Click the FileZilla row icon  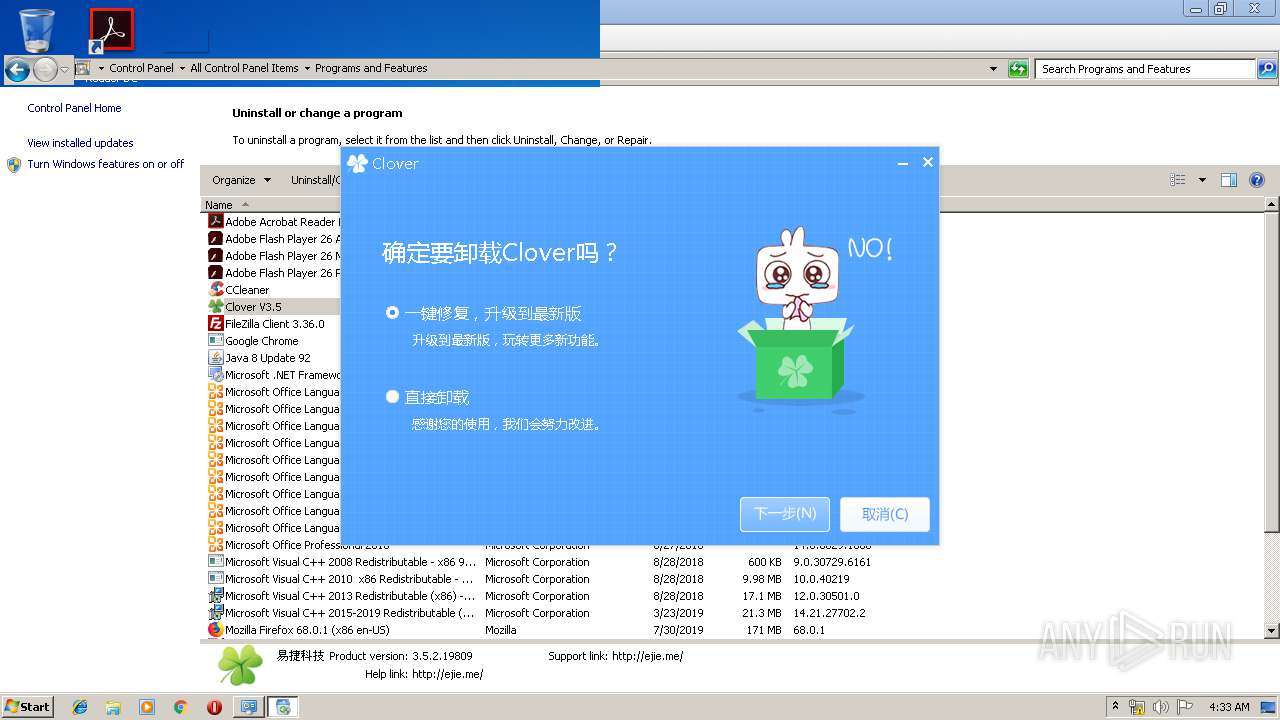(215, 324)
